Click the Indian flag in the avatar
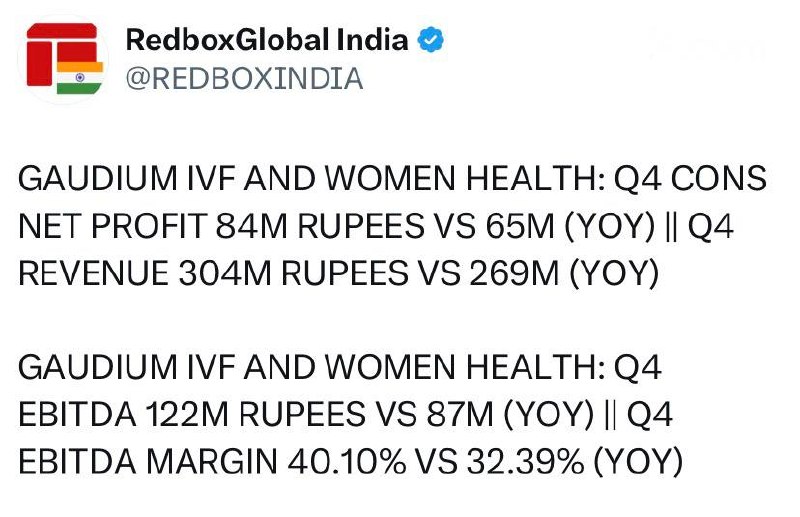The image size is (800, 517). click(80, 78)
